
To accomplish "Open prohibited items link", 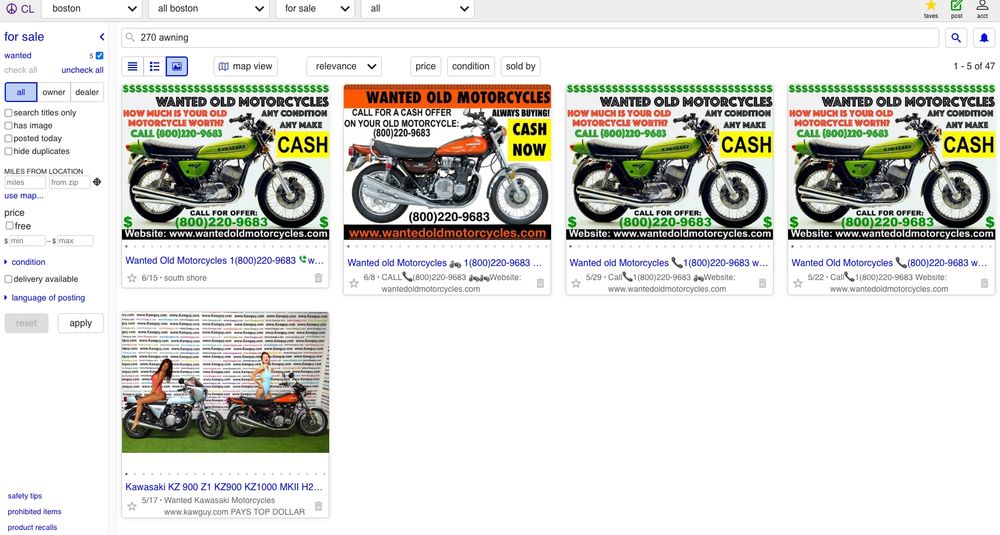I will point(34,512).
